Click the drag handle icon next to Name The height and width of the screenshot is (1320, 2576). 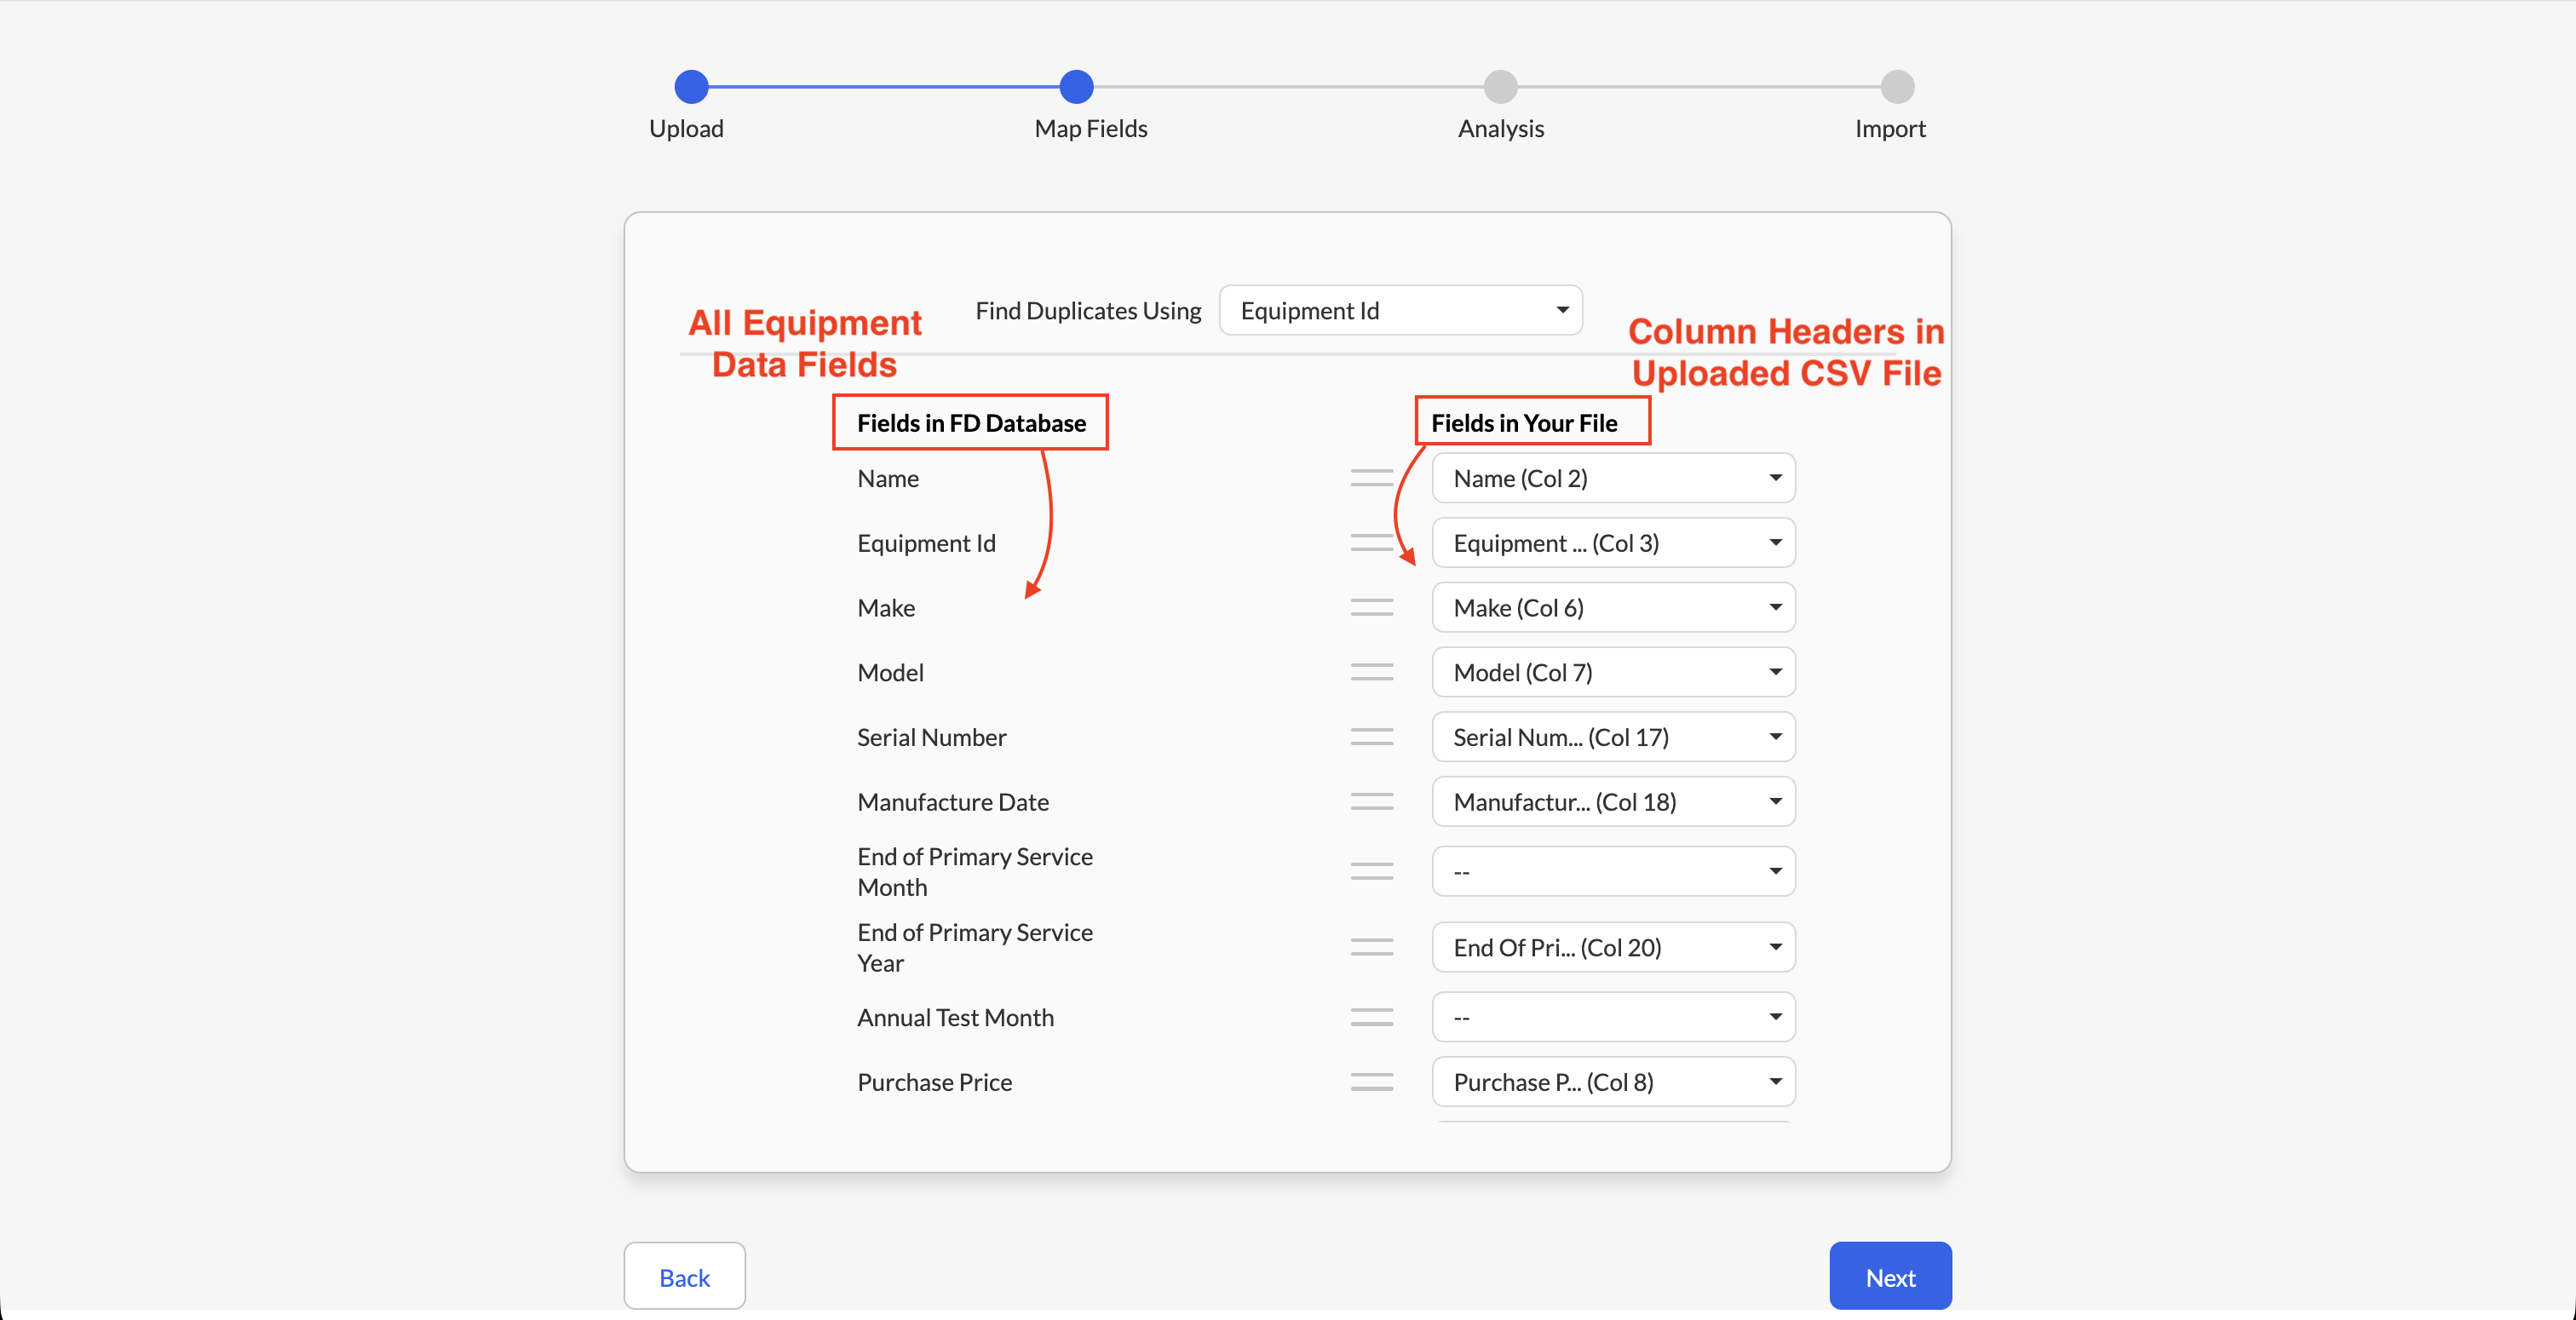coord(1371,478)
